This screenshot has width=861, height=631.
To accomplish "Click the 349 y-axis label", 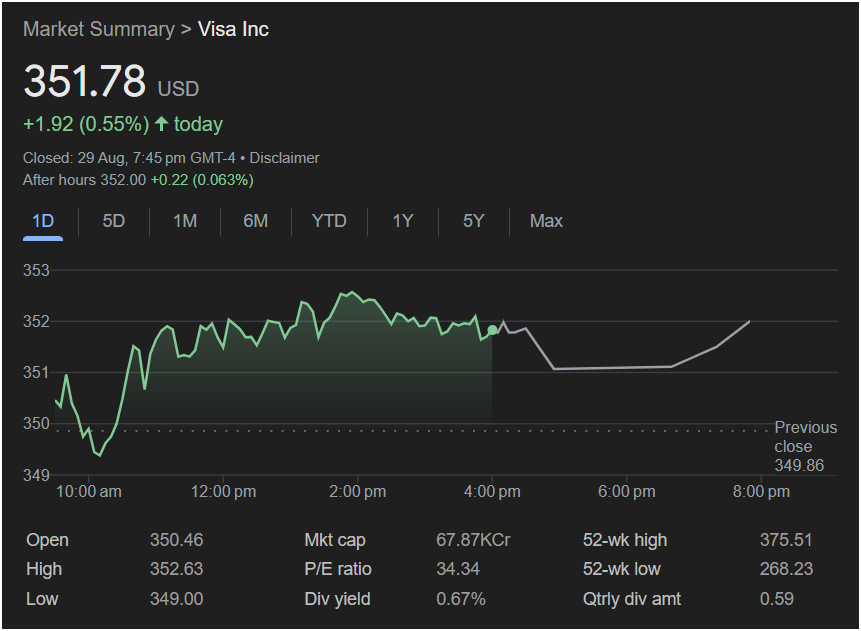I will [x=36, y=475].
